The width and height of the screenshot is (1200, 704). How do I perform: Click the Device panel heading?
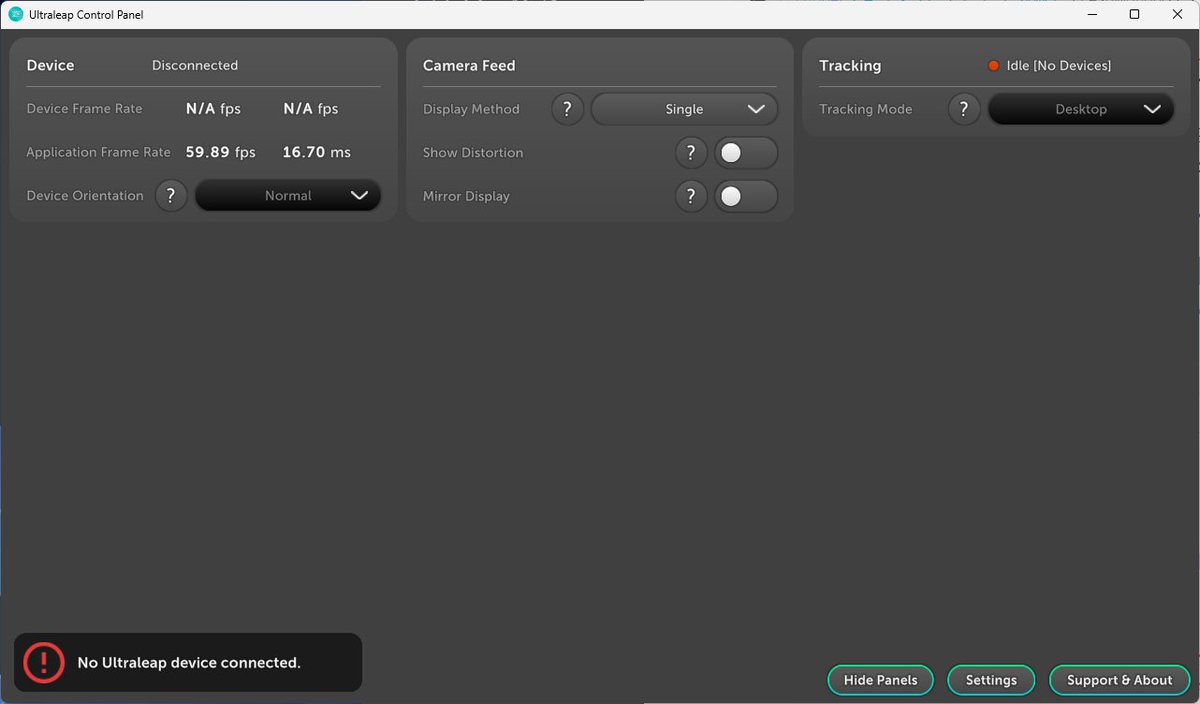pos(50,66)
